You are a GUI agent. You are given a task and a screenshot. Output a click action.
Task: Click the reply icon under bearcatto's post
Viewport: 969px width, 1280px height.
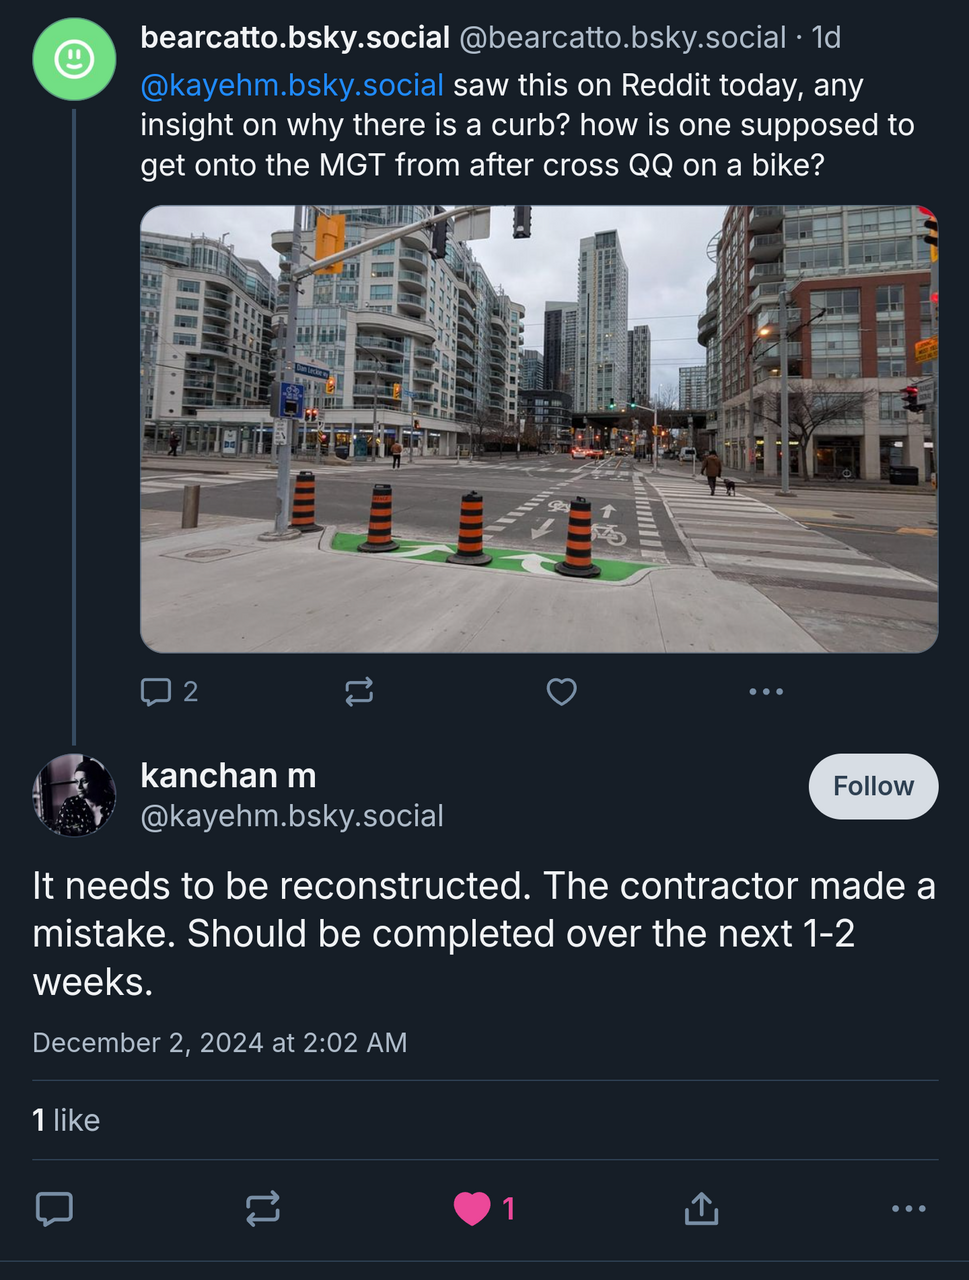(156, 691)
